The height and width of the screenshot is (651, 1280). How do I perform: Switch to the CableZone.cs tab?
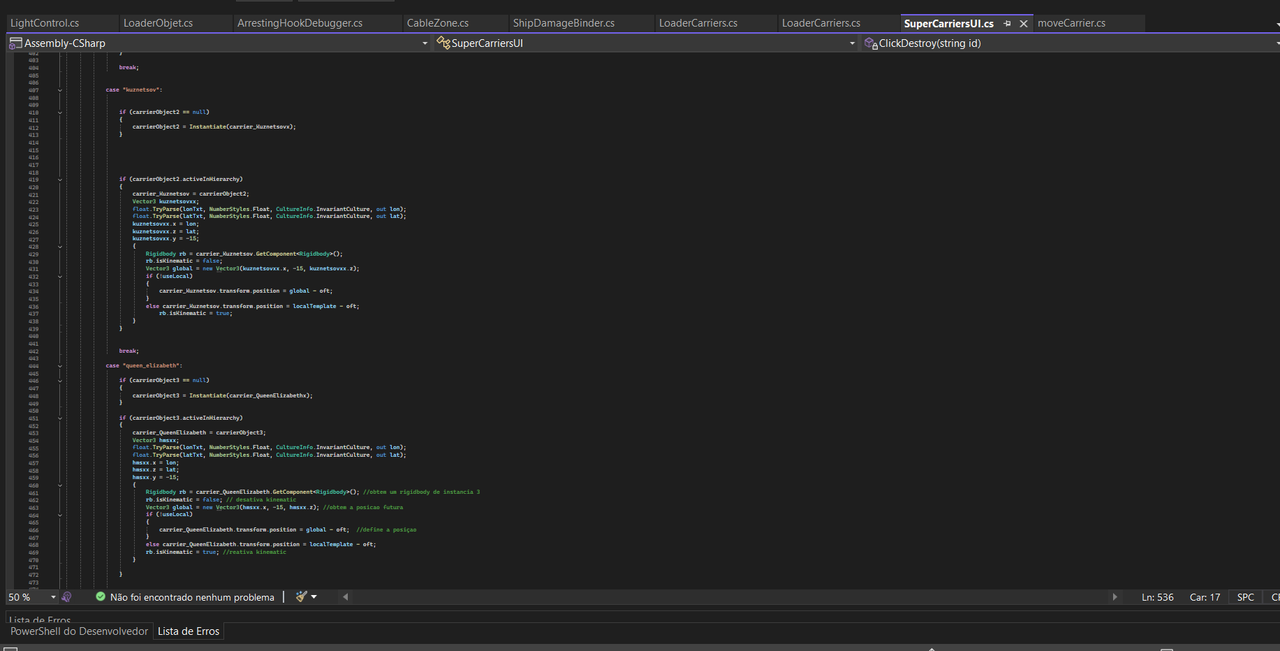coord(437,23)
